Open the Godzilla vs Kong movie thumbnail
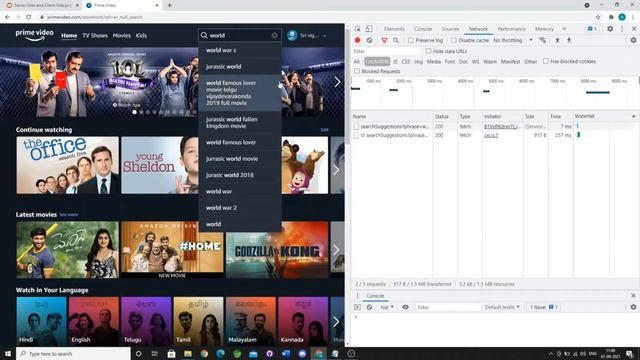Screen dimensions: 640x360 coord(277,250)
